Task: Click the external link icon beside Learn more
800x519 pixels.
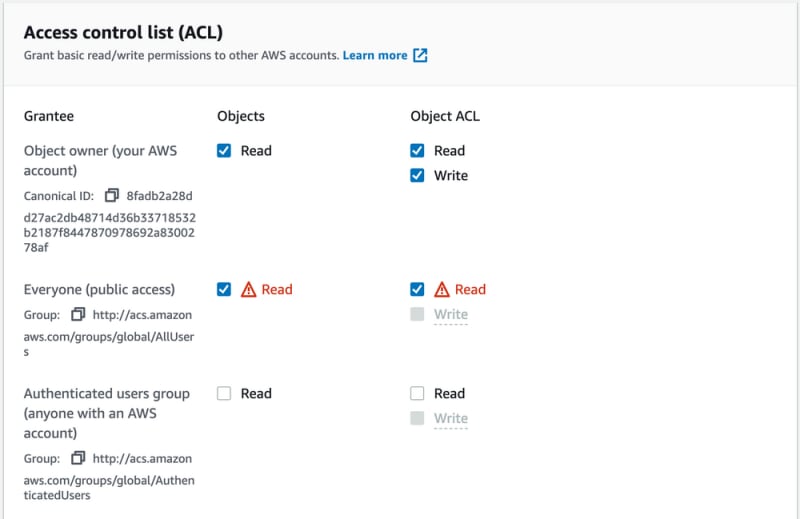Action: click(x=420, y=55)
